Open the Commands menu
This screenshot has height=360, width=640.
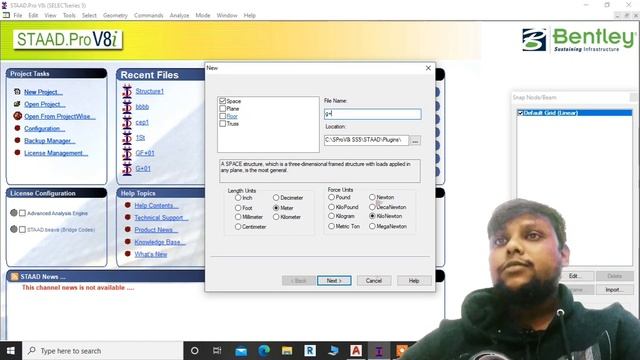pos(149,15)
